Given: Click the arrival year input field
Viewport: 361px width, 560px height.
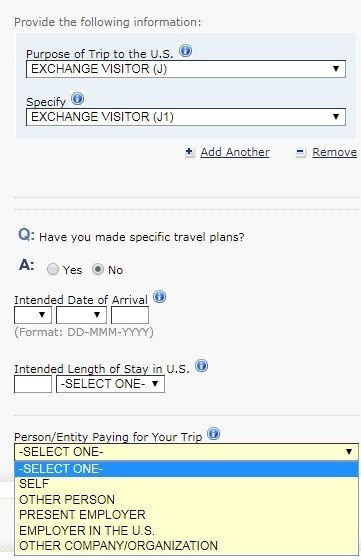Looking at the screenshot, I should (130, 315).
